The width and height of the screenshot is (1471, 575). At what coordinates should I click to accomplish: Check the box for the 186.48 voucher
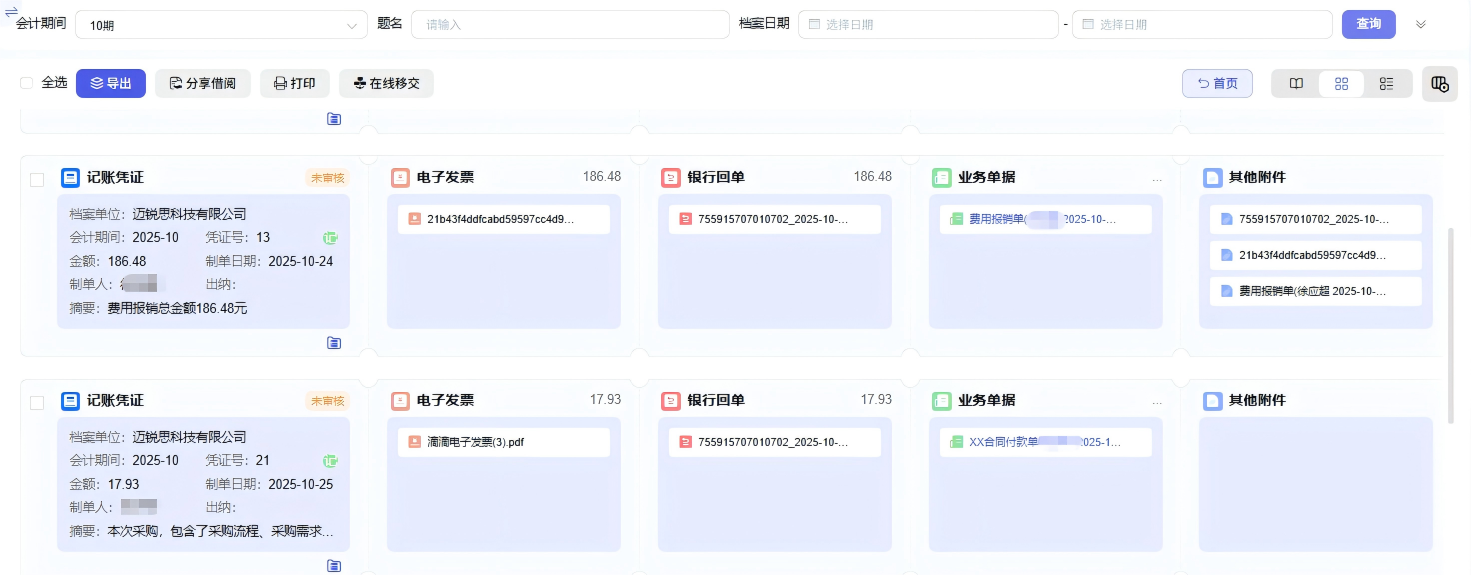pos(37,180)
